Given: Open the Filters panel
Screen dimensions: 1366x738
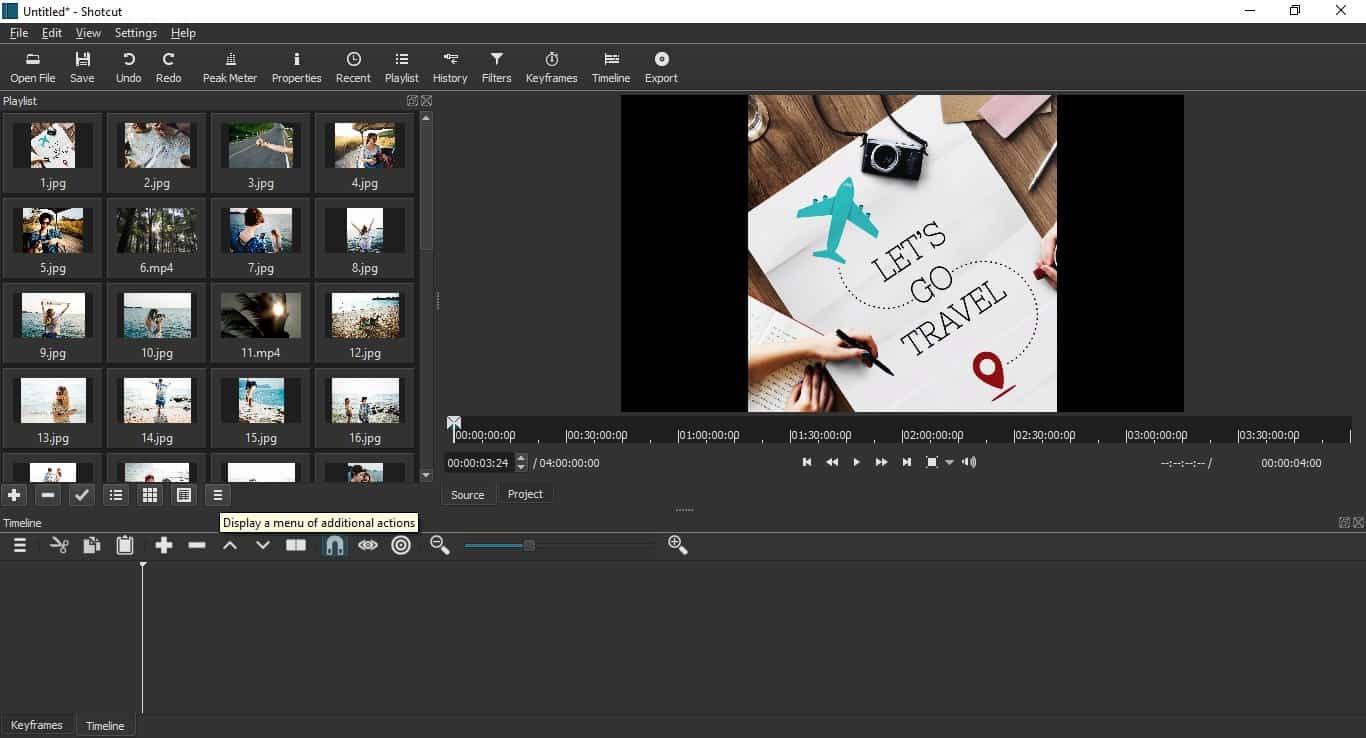Looking at the screenshot, I should click(495, 66).
